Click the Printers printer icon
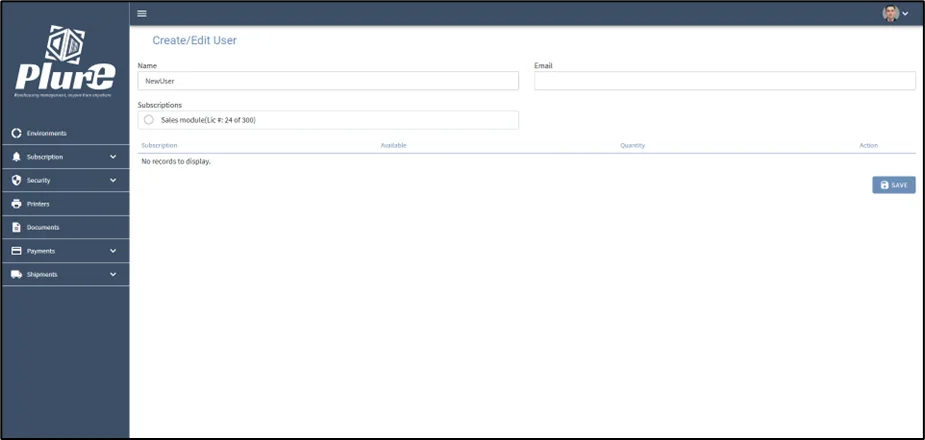 pos(17,204)
